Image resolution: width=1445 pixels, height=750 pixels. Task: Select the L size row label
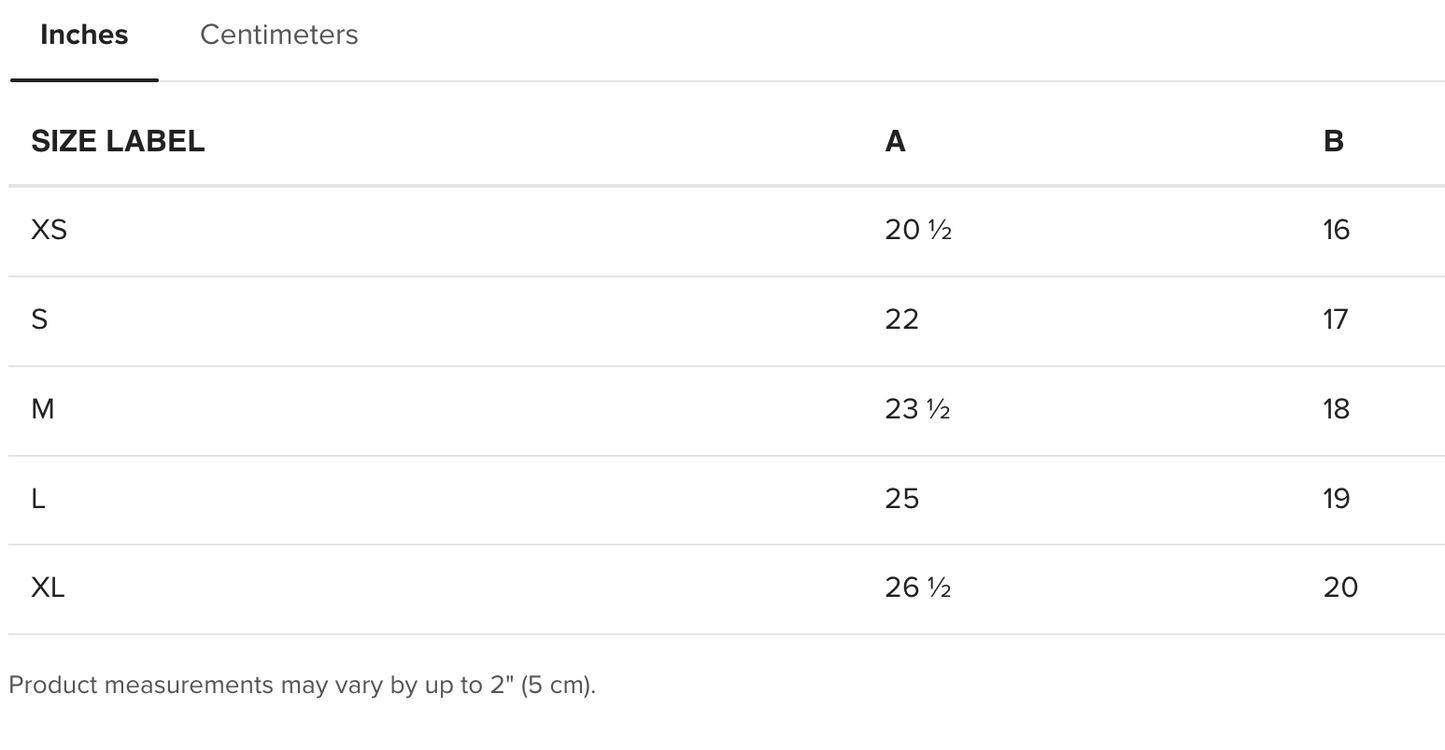(x=38, y=498)
